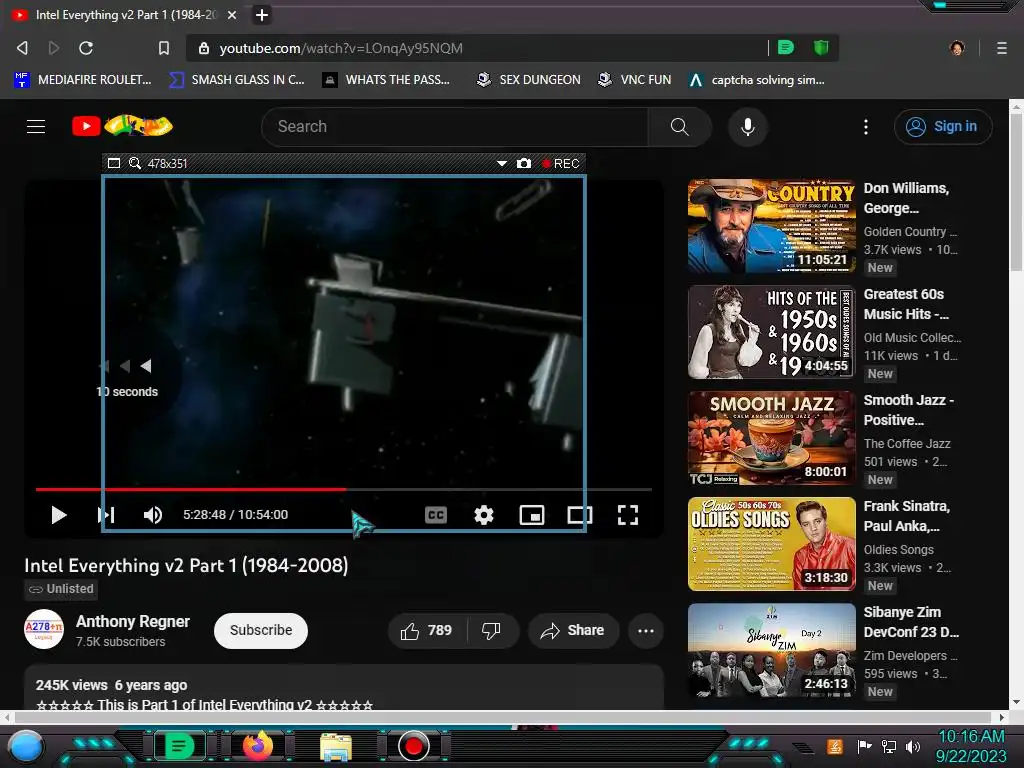This screenshot has height=768, width=1024.
Task: Start recording with REC button
Action: (560, 163)
